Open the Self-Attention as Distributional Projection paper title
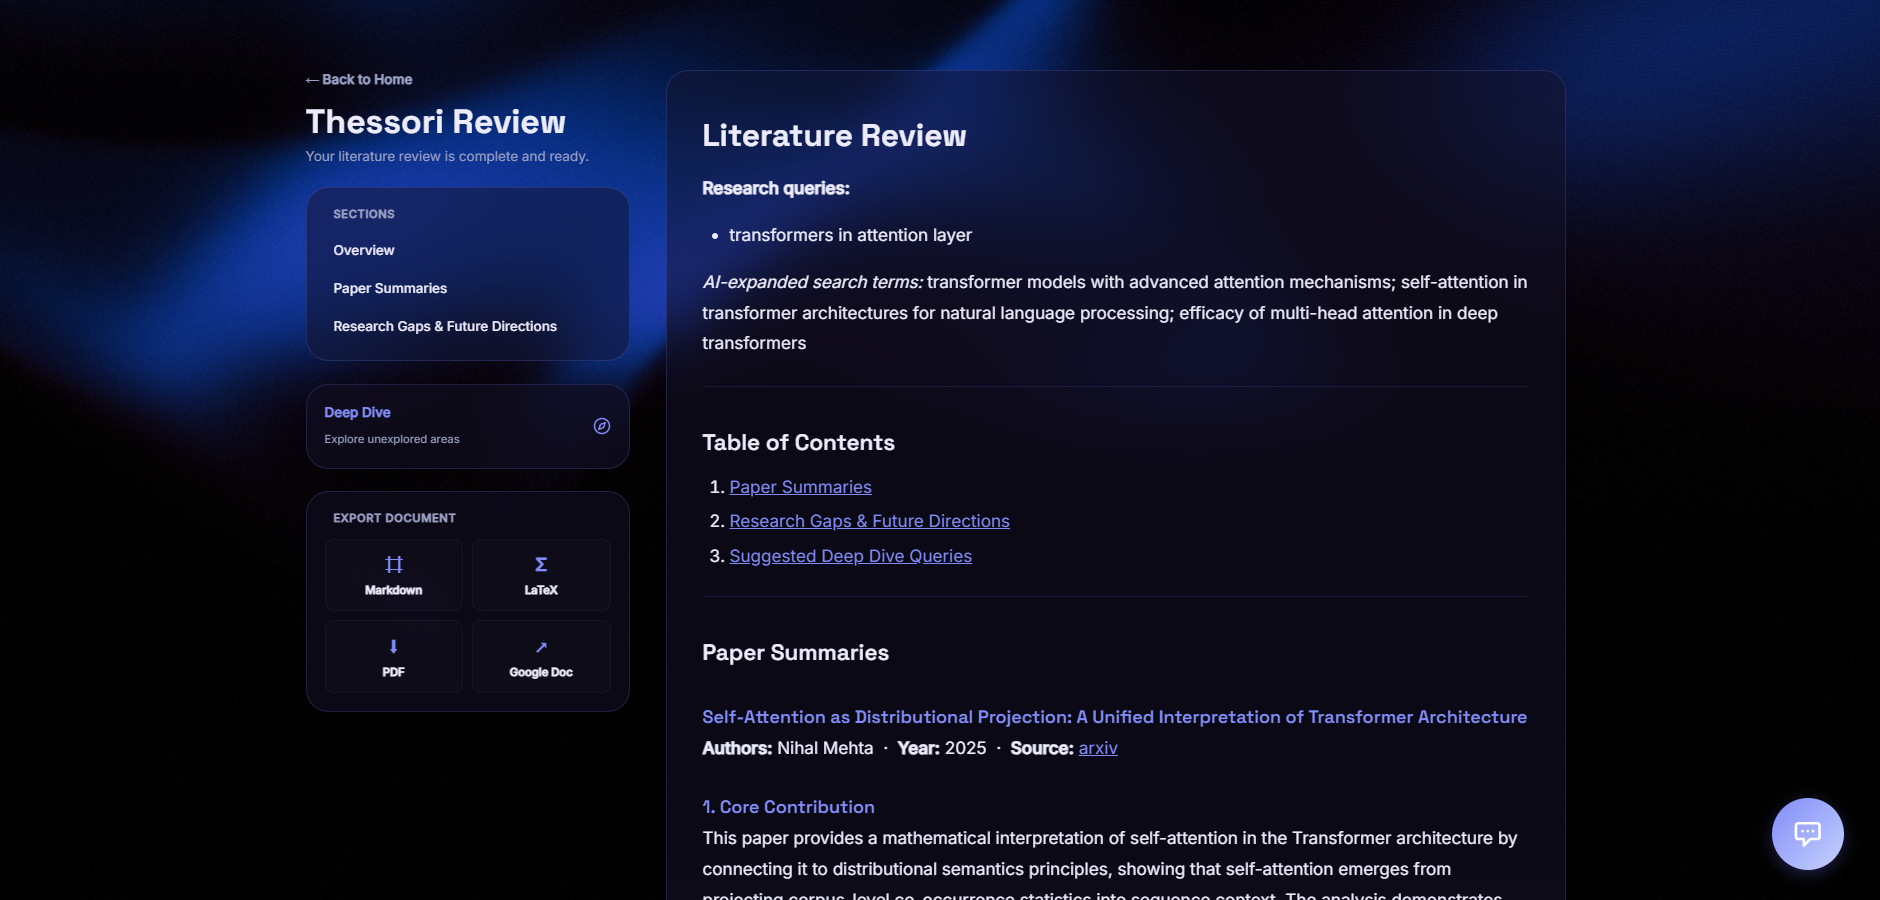This screenshot has height=900, width=1880. [1114, 717]
